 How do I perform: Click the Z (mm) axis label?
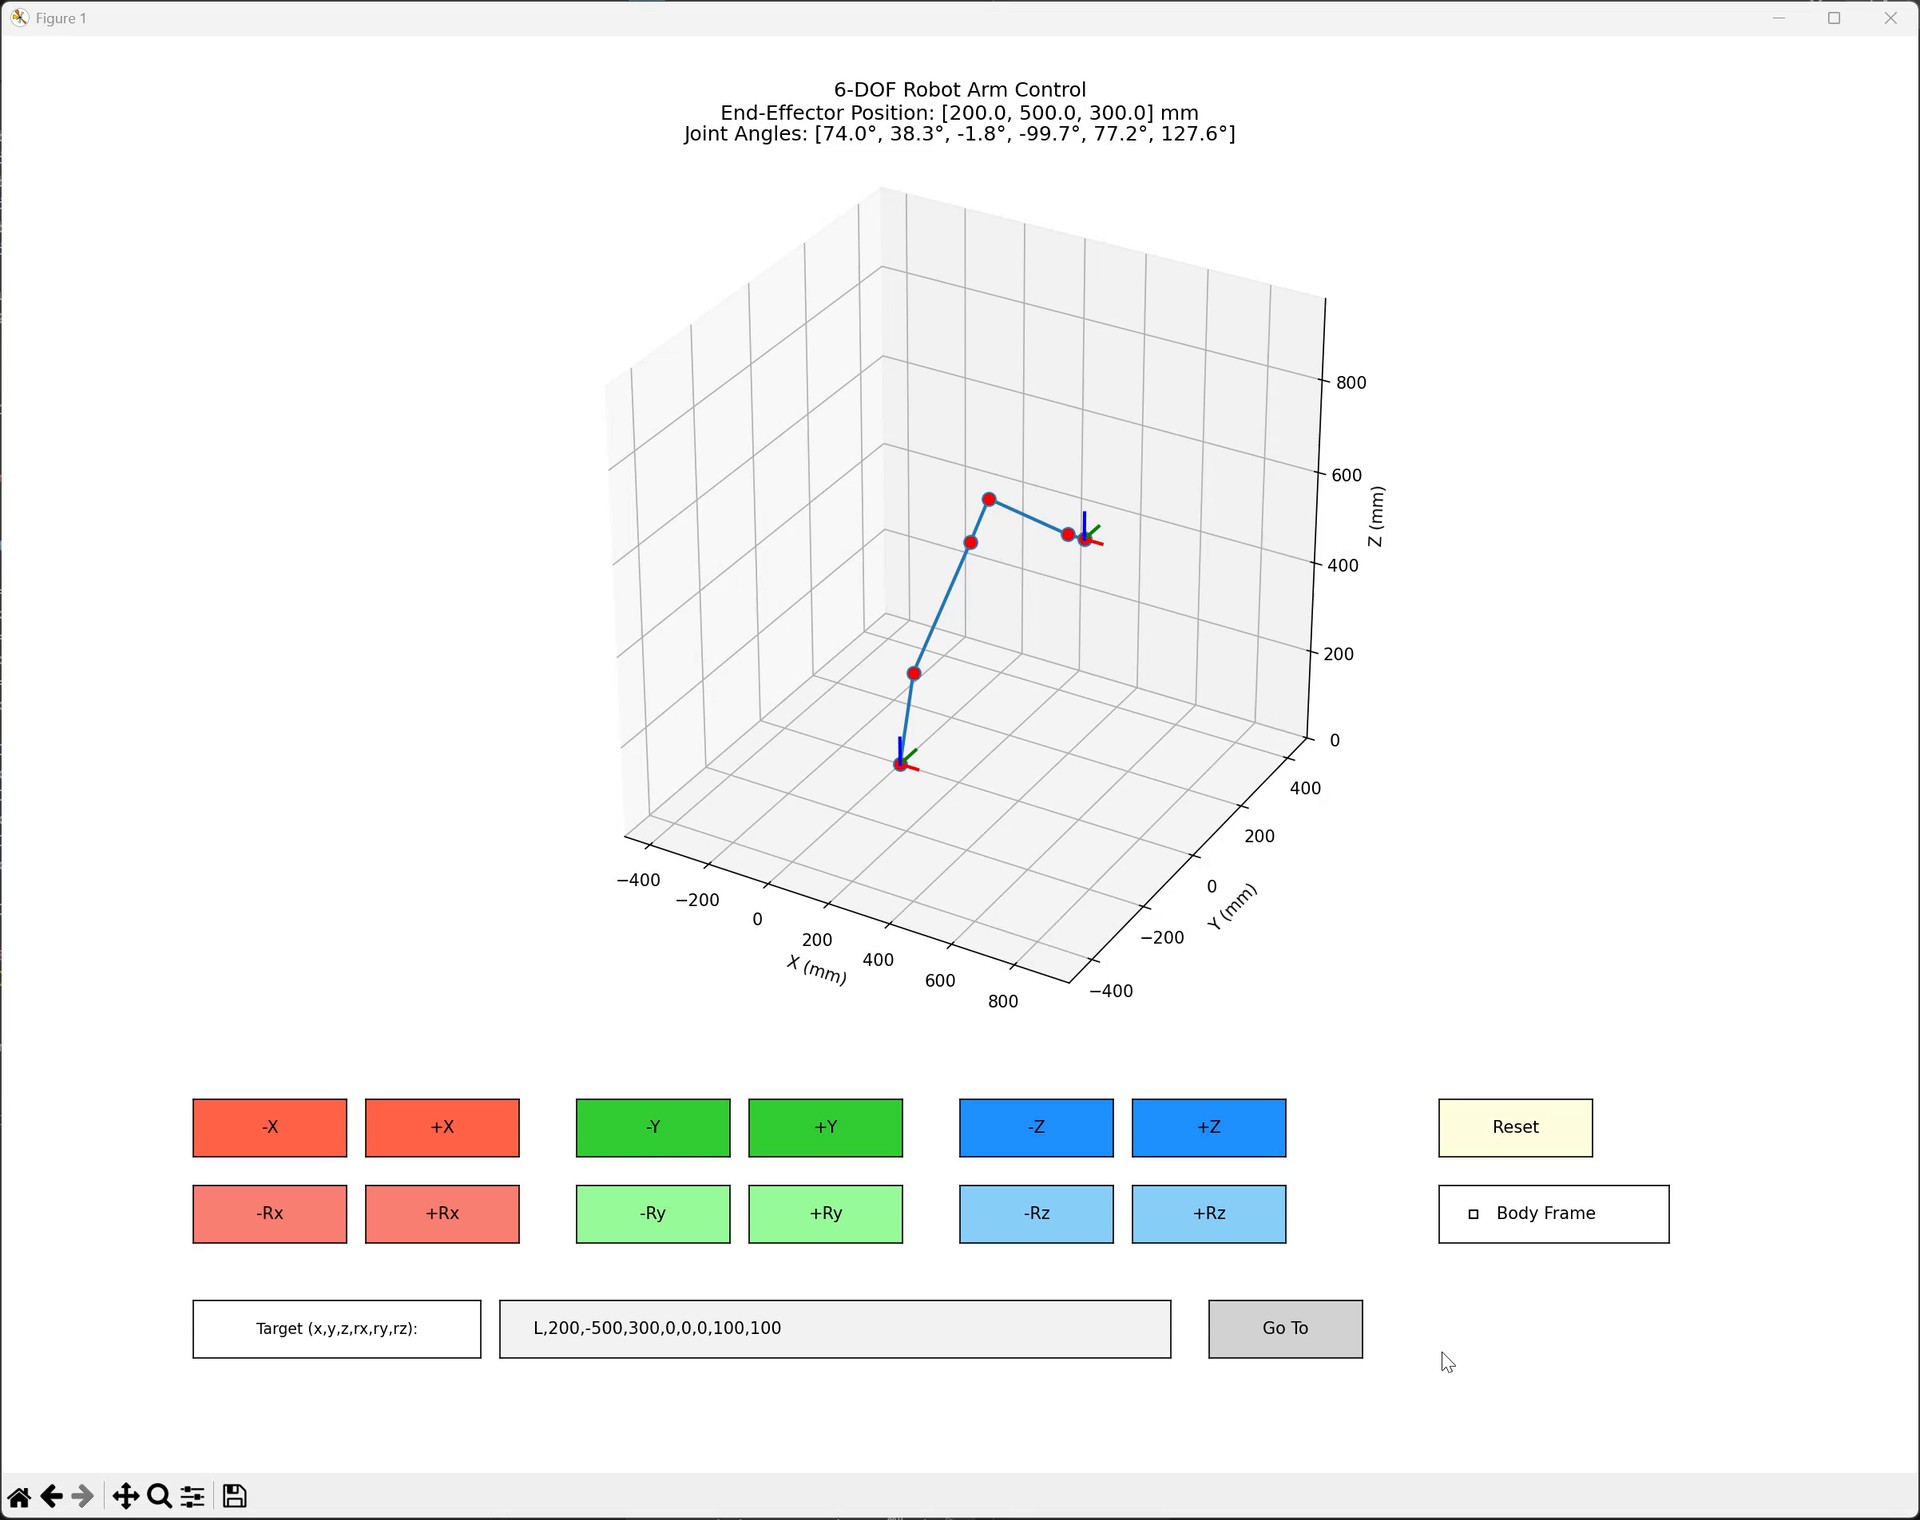pyautogui.click(x=1376, y=517)
